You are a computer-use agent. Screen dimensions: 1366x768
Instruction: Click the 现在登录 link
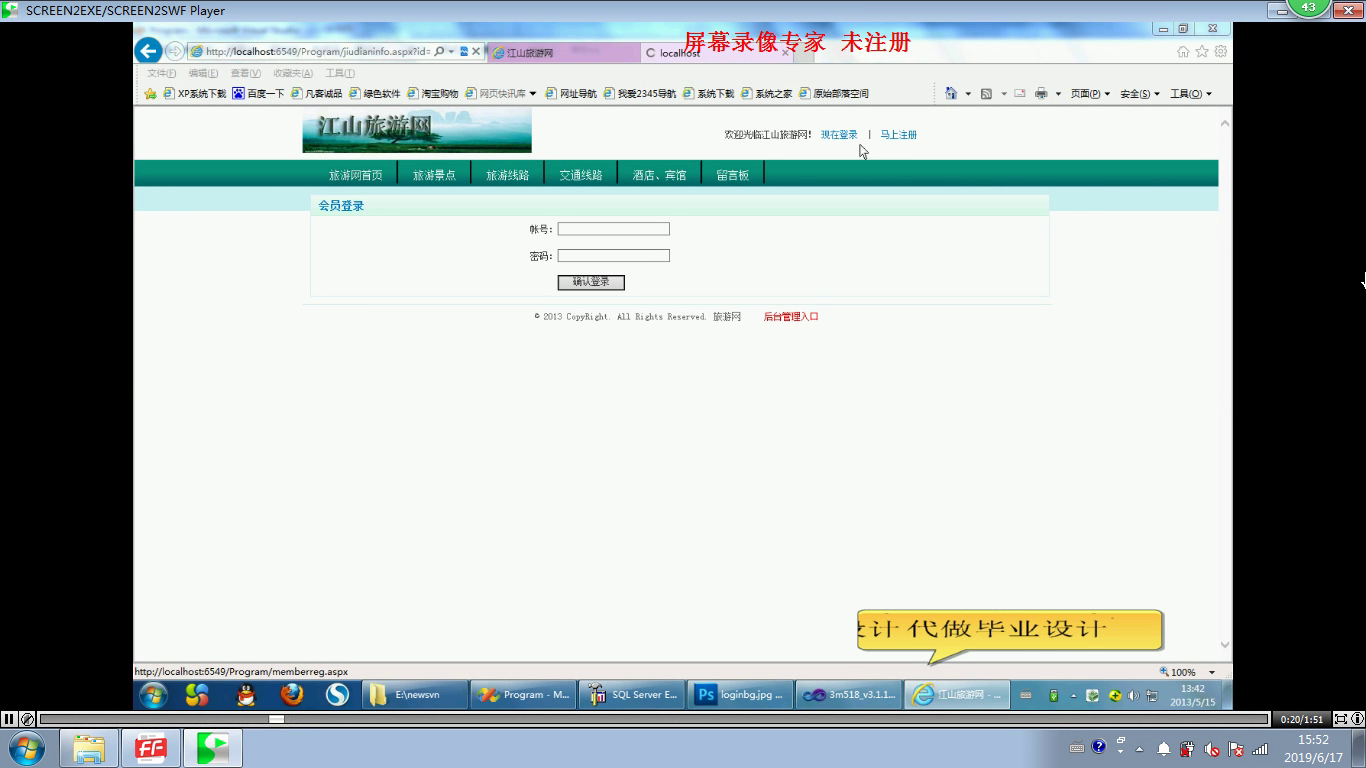[839, 135]
